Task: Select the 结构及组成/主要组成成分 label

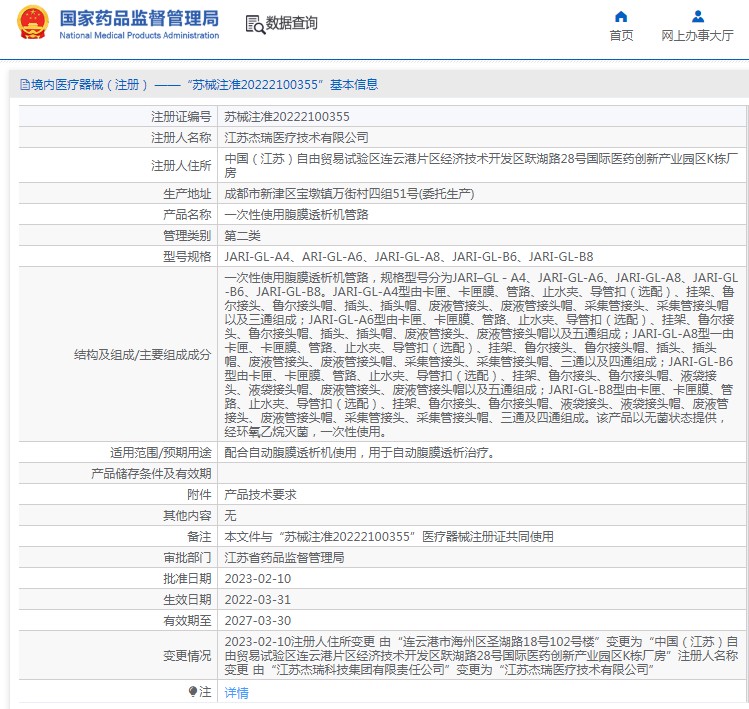Action: (142, 354)
